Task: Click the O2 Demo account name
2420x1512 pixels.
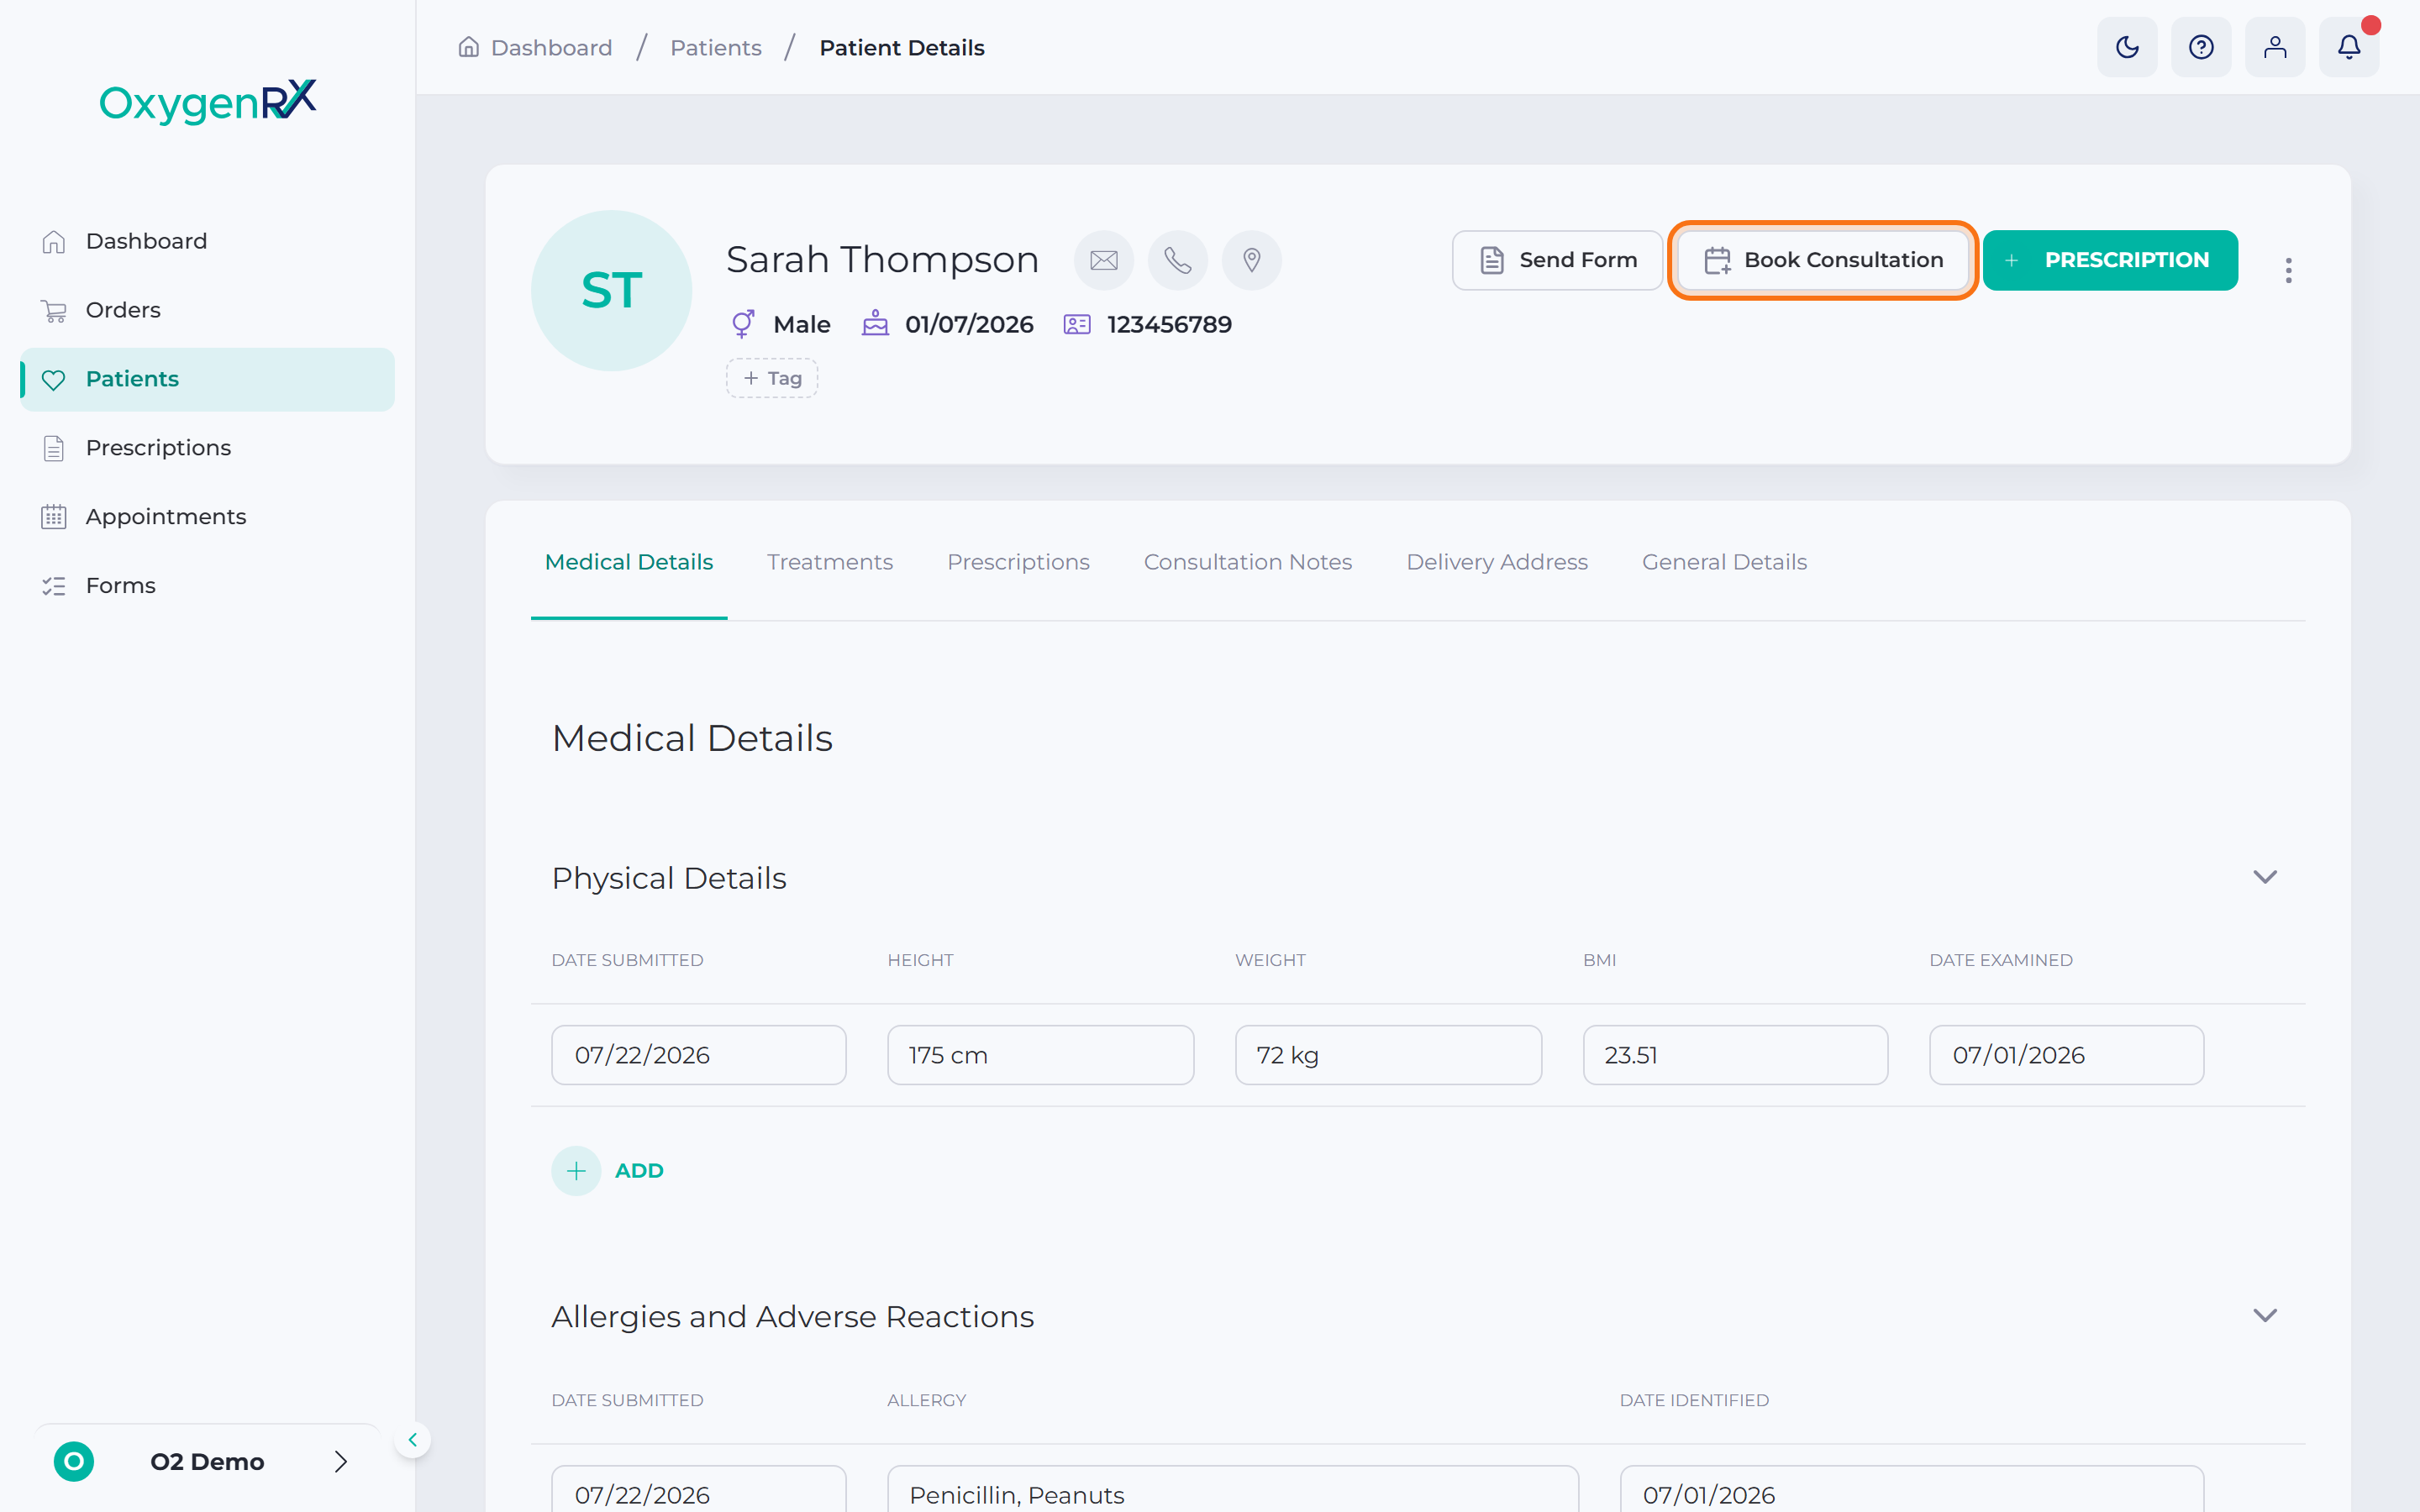Action: pos(207,1461)
